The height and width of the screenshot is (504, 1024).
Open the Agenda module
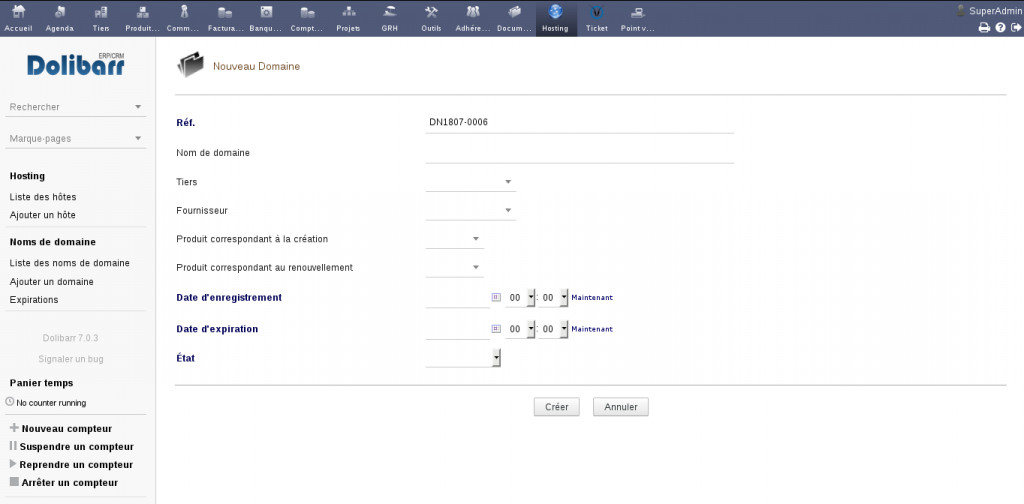coord(60,18)
